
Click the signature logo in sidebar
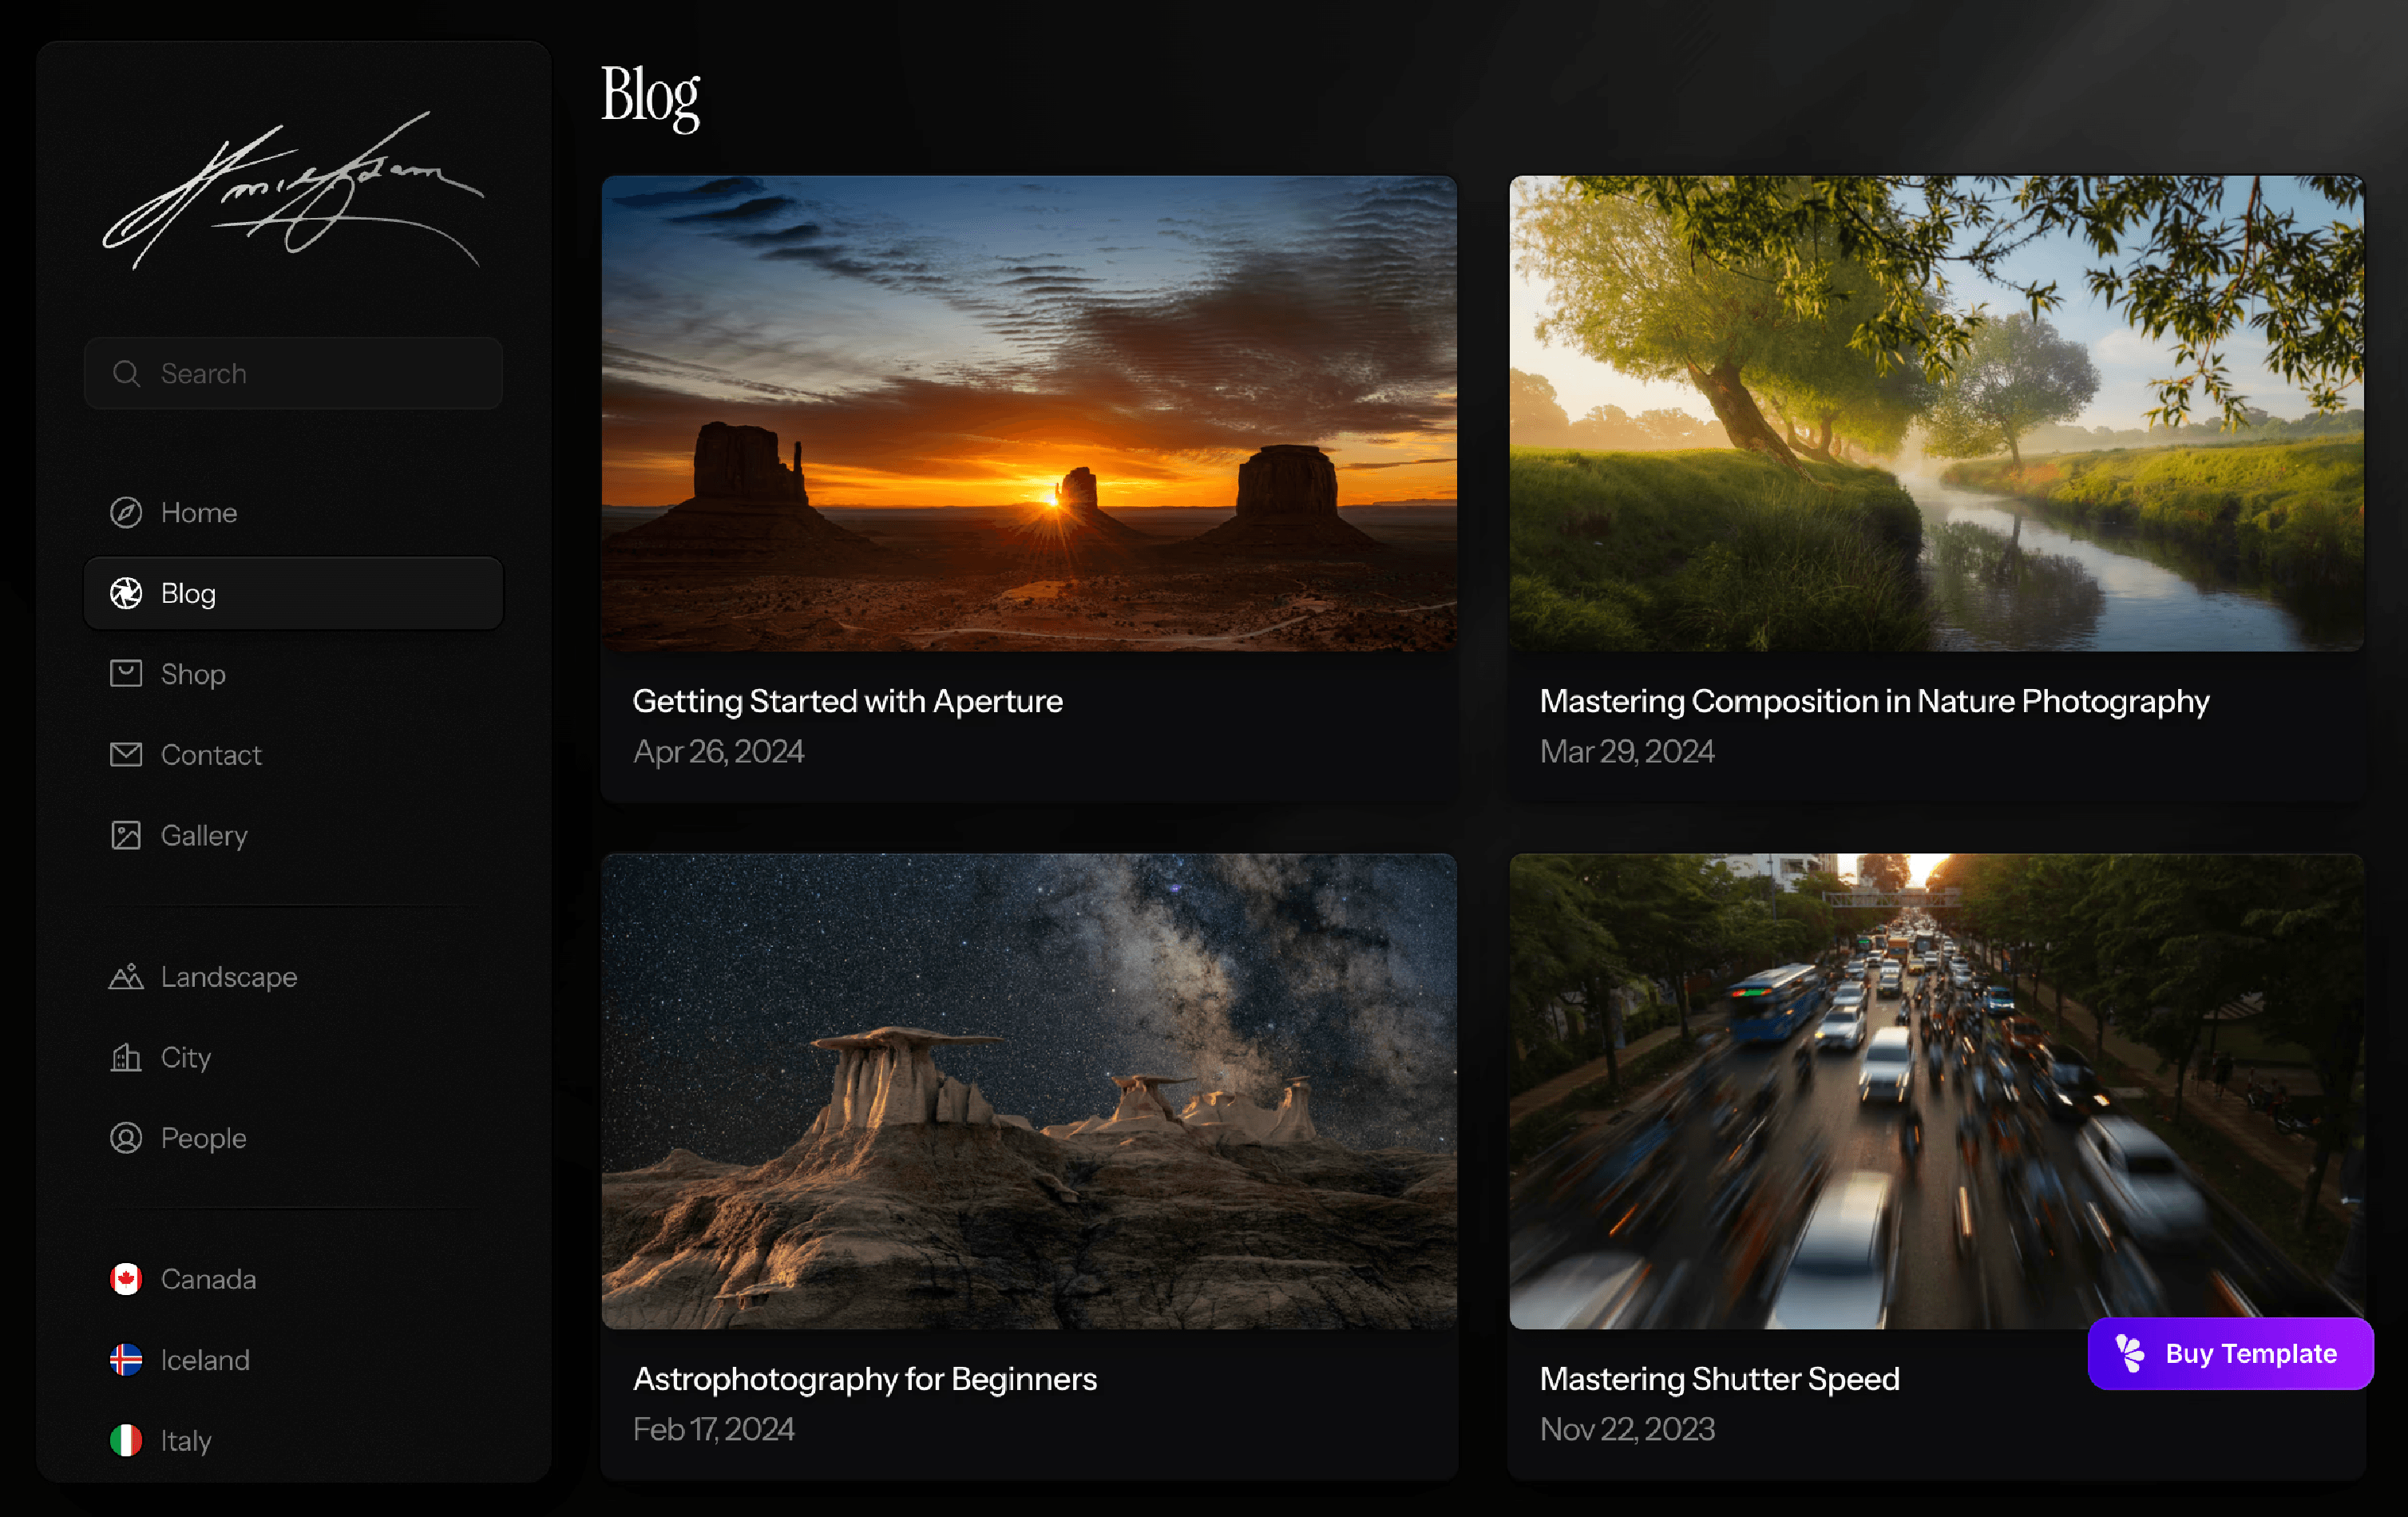point(293,190)
